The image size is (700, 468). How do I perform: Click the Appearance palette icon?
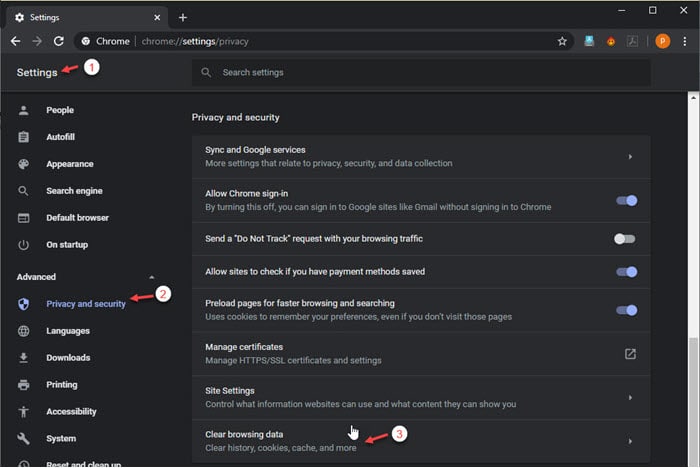point(24,164)
